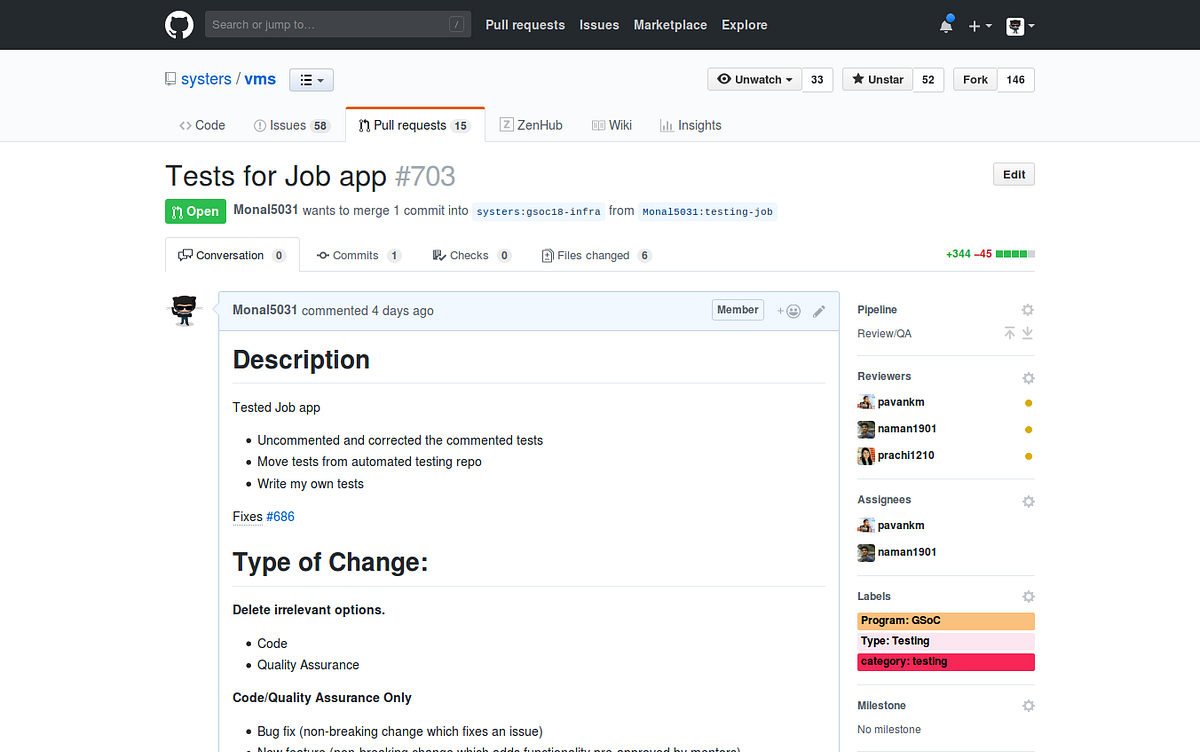Expand the list dropdown beside vms
1200x752 pixels.
pyautogui.click(x=311, y=80)
